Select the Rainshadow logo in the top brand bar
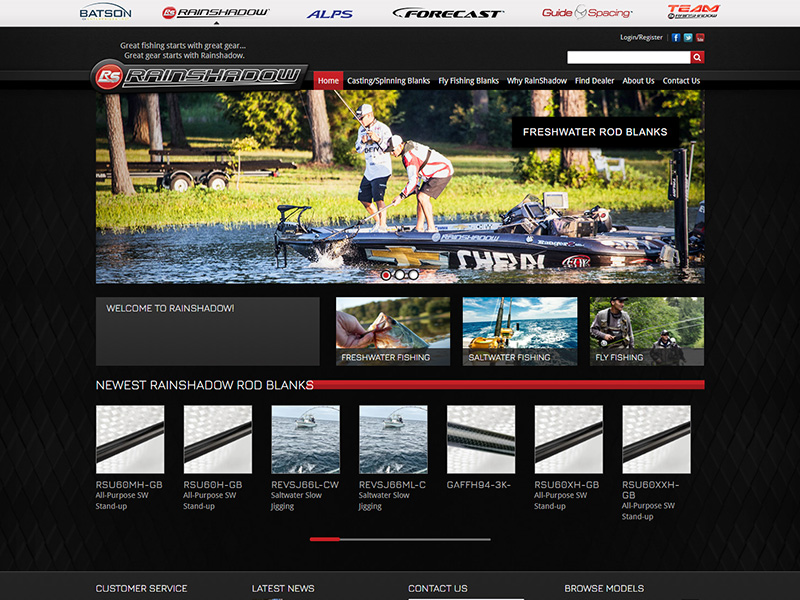 [x=215, y=12]
